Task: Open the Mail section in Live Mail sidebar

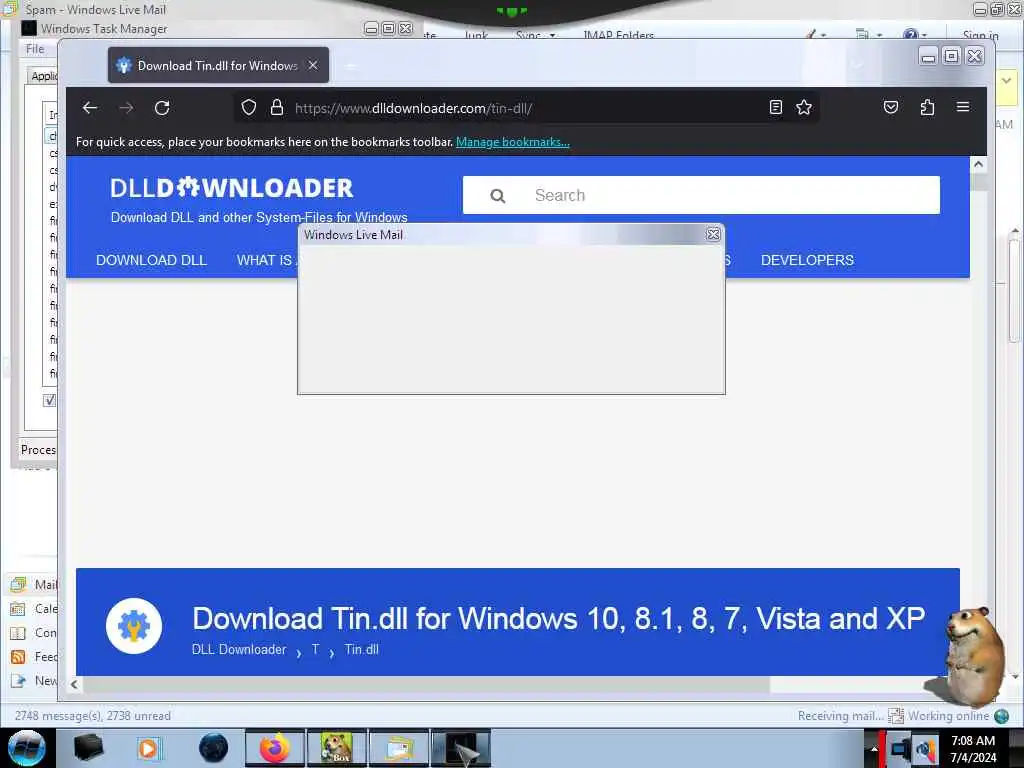Action: [x=34, y=584]
